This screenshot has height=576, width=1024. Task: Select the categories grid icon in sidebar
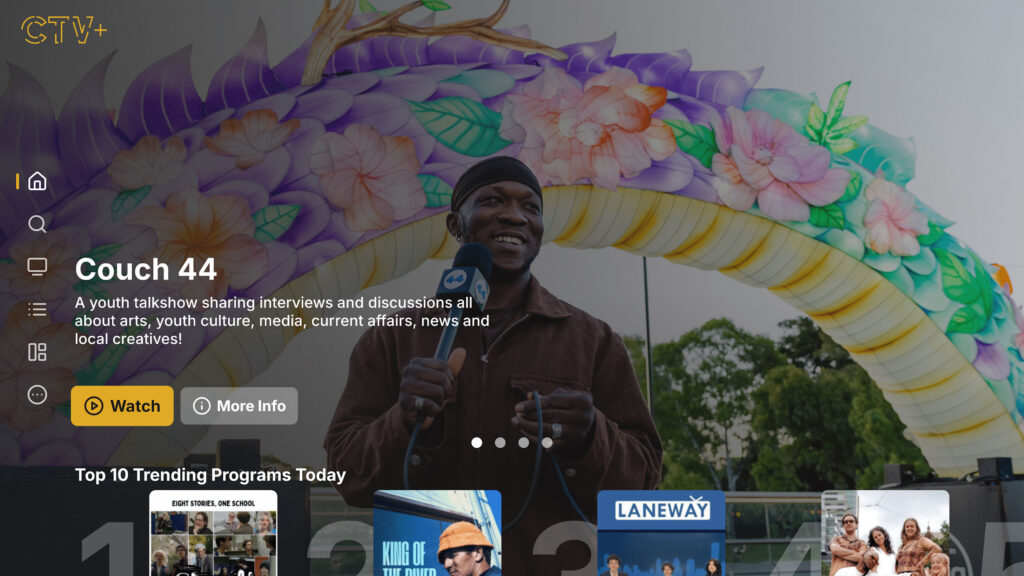coord(36,352)
